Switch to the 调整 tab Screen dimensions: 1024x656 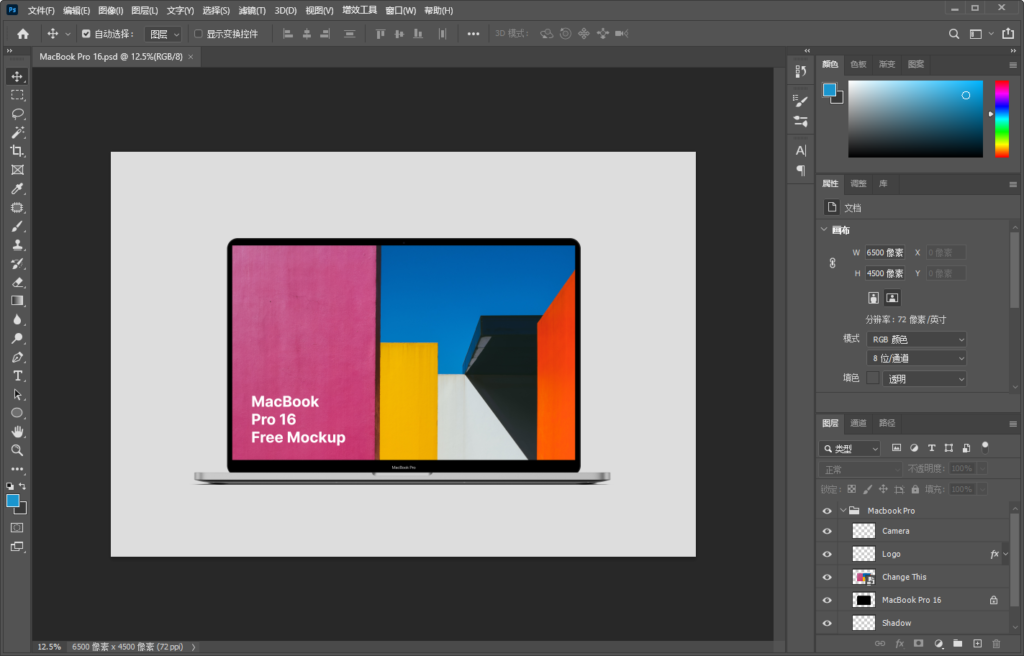(x=858, y=184)
